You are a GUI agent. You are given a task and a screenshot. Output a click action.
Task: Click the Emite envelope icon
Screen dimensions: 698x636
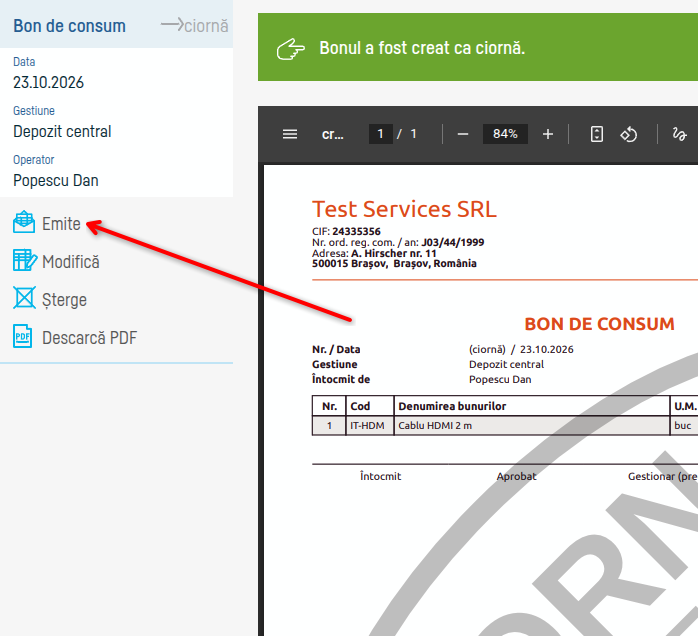(x=24, y=222)
